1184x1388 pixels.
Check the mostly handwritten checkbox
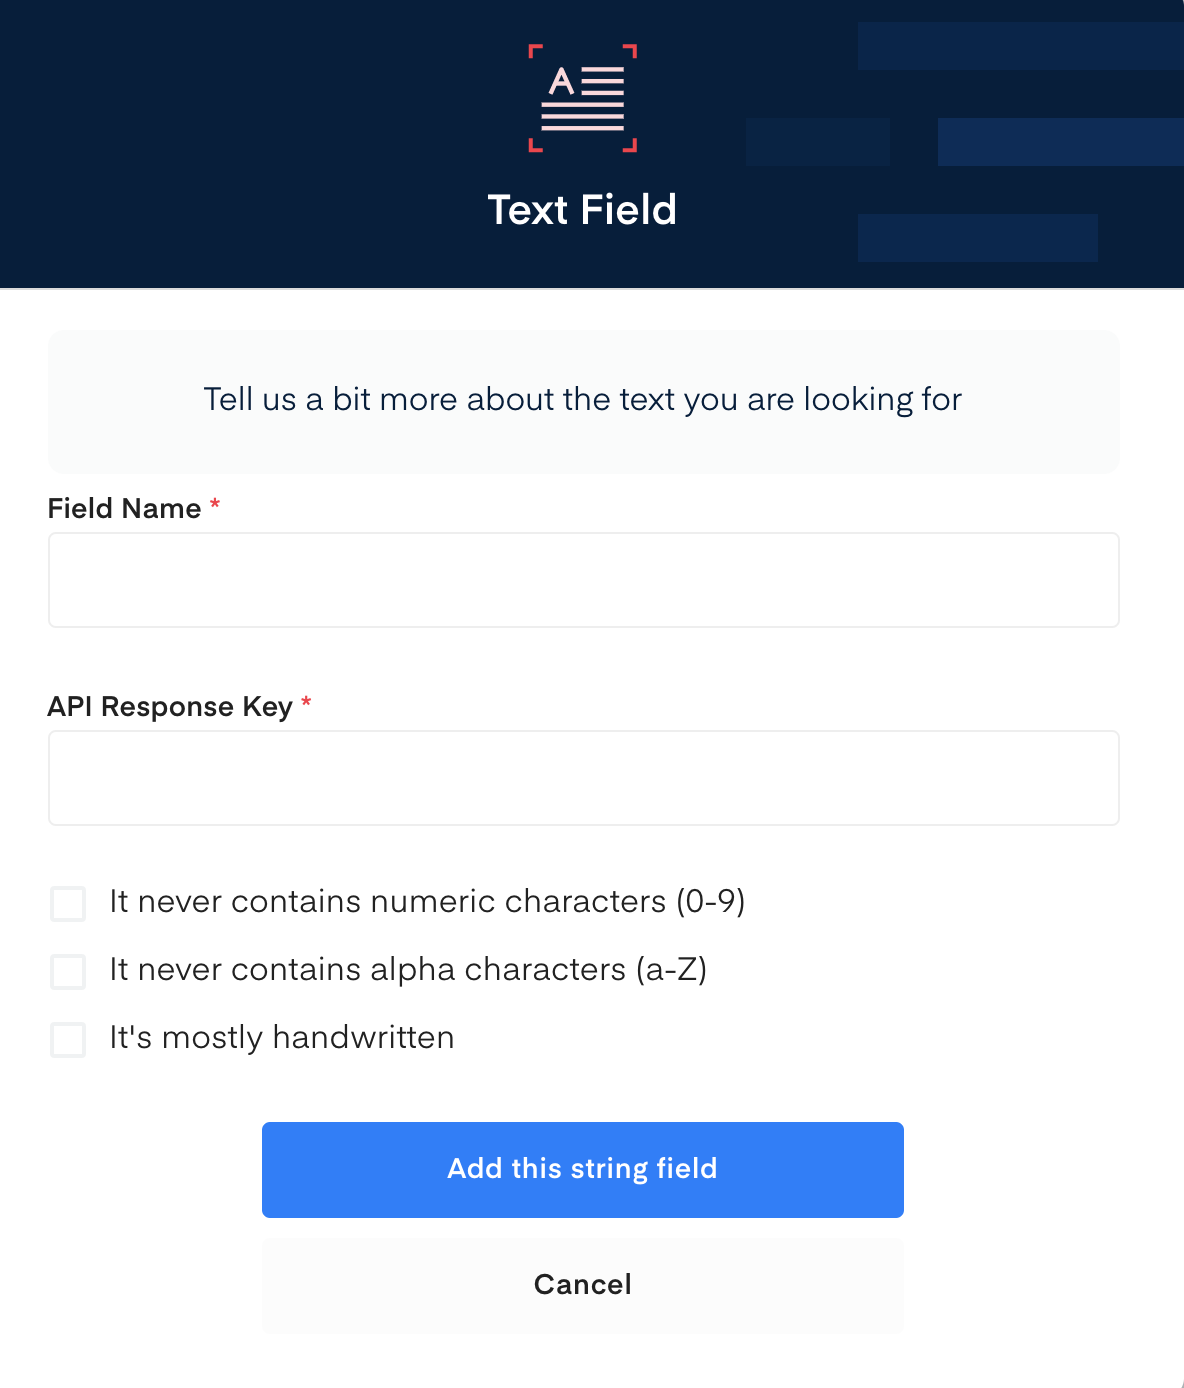68,1039
